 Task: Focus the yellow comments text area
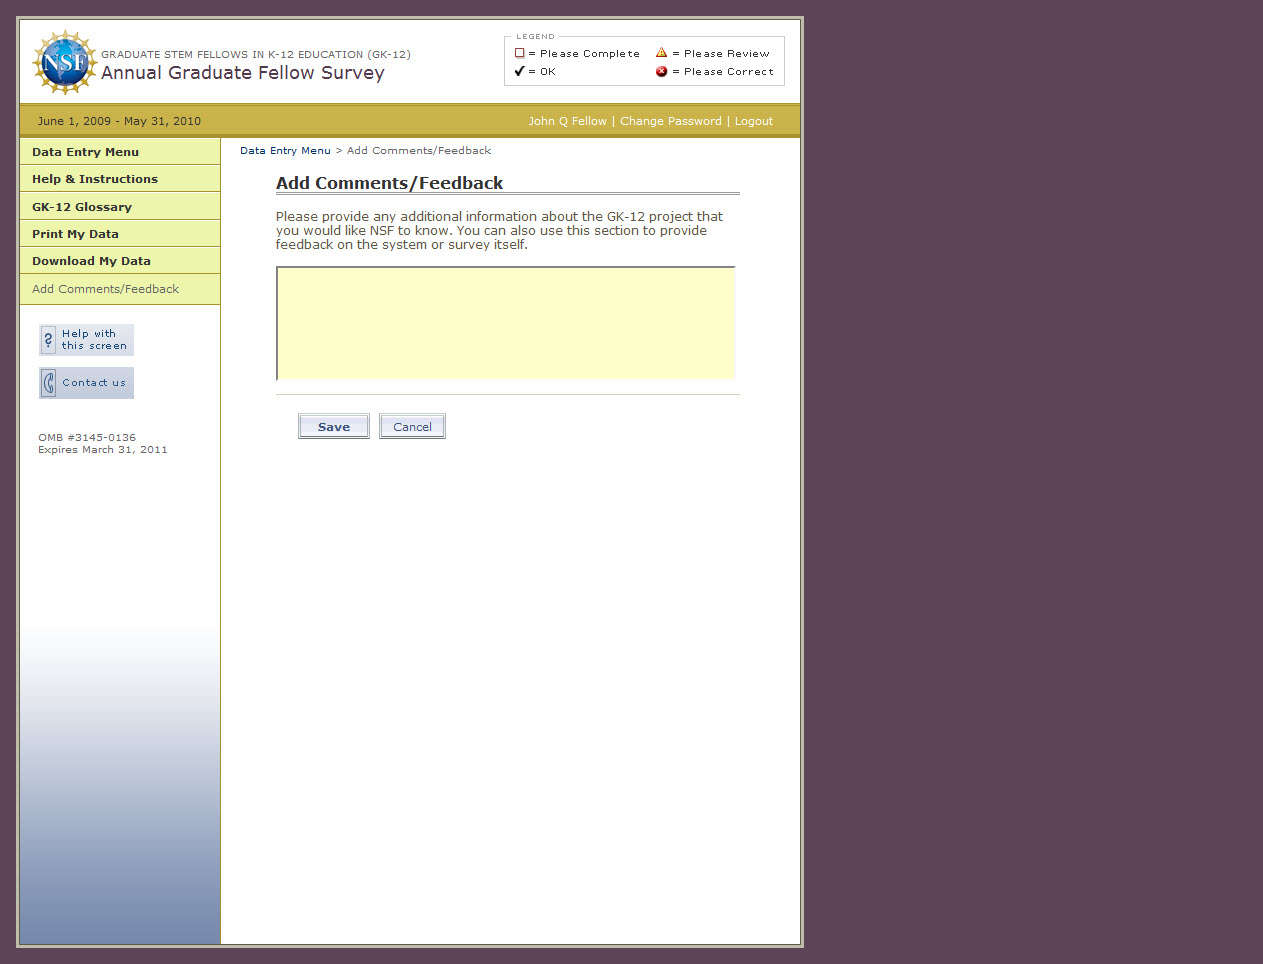(506, 323)
